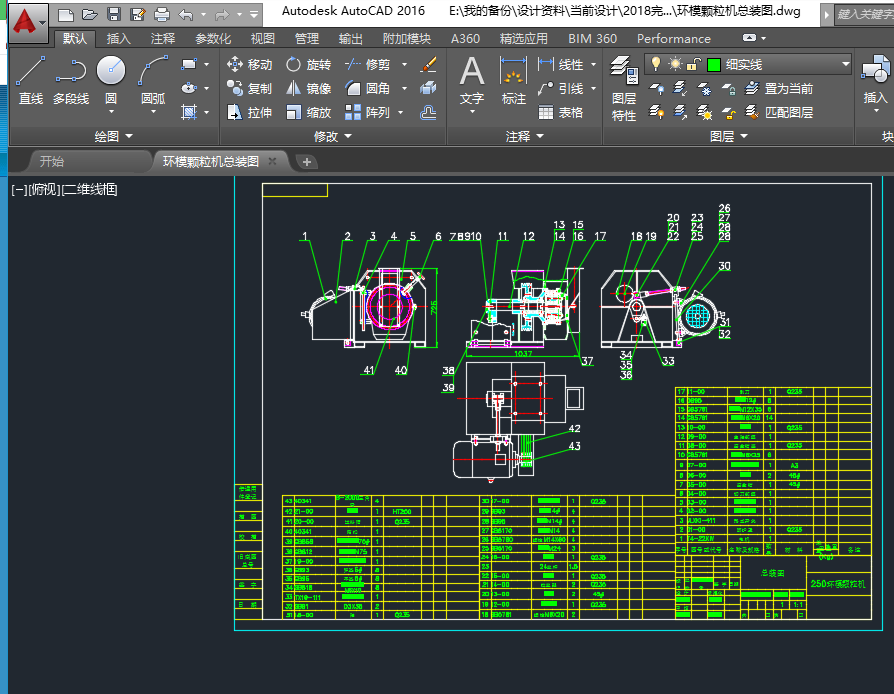Choose the 镜像 (Mirror) tool

click(x=308, y=88)
